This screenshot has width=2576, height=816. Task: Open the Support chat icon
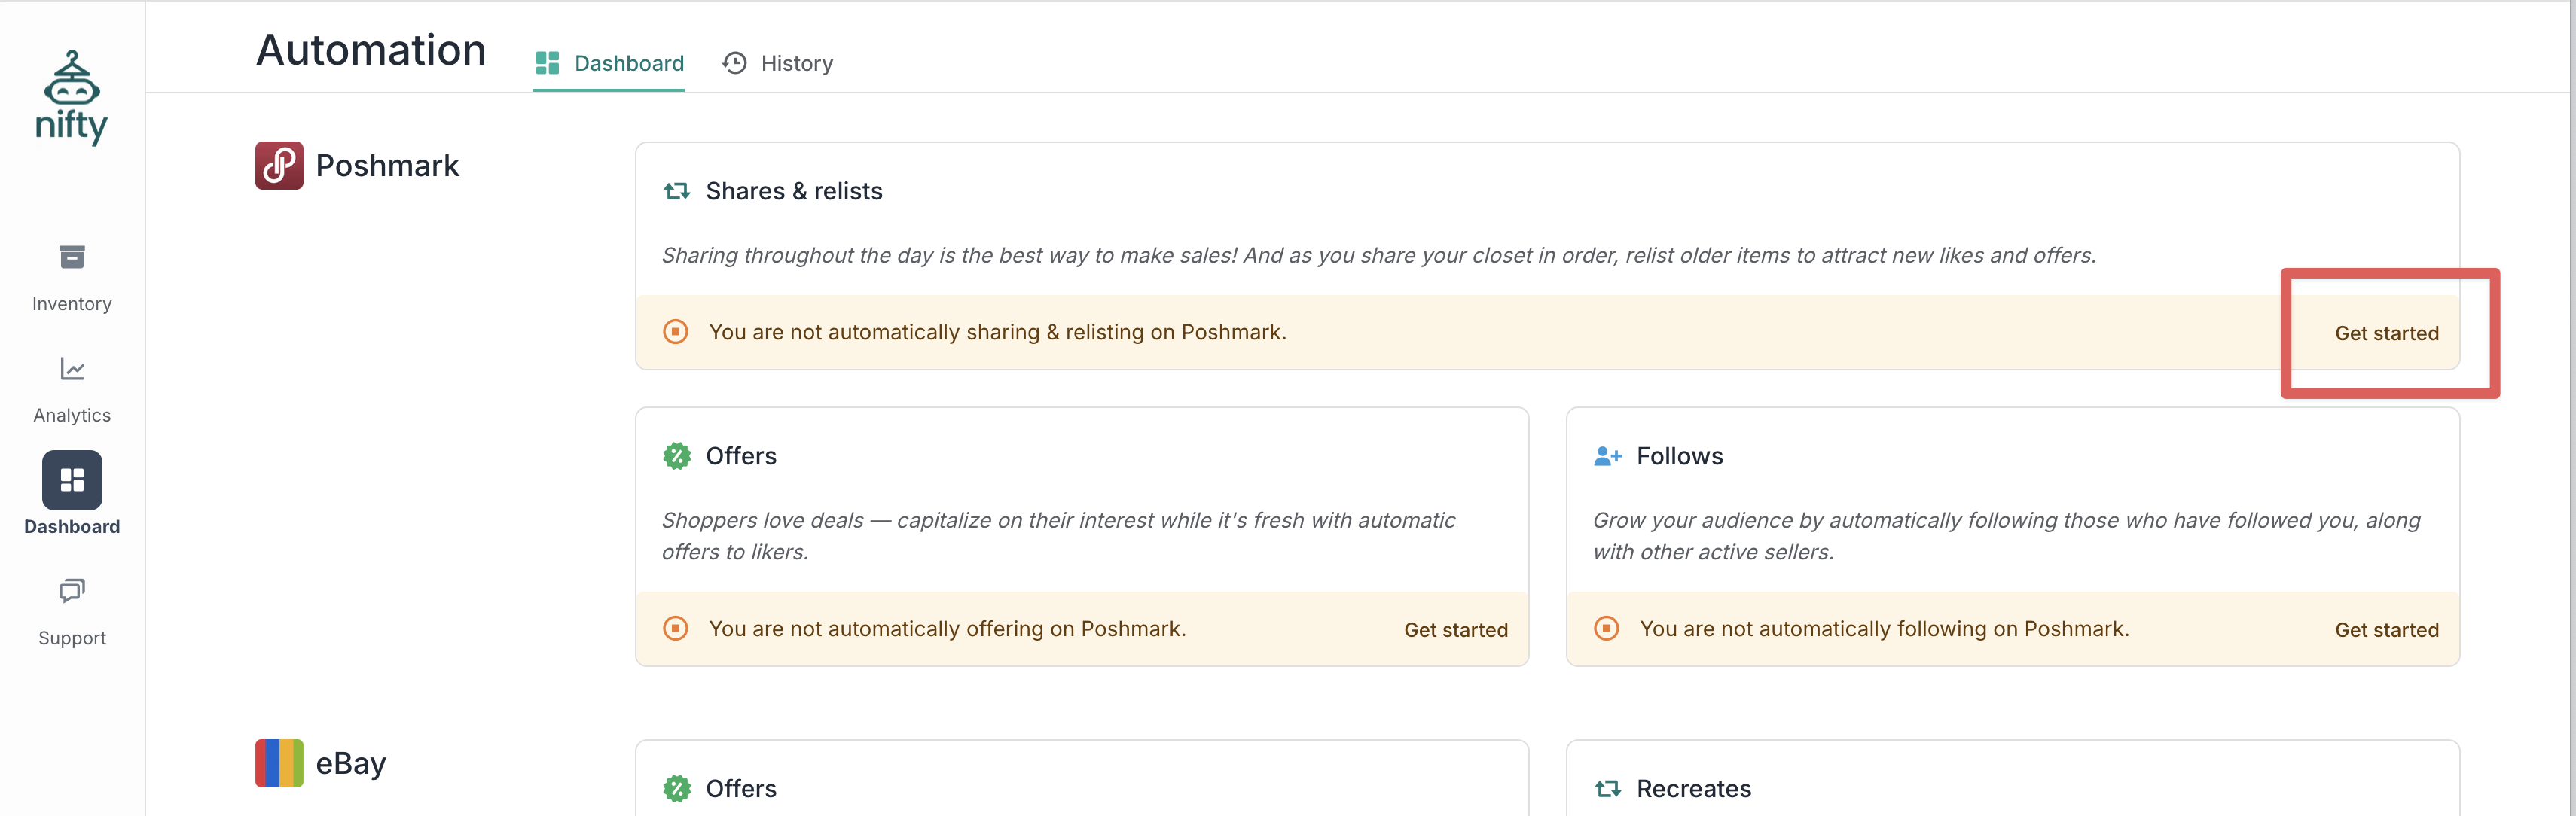72,591
